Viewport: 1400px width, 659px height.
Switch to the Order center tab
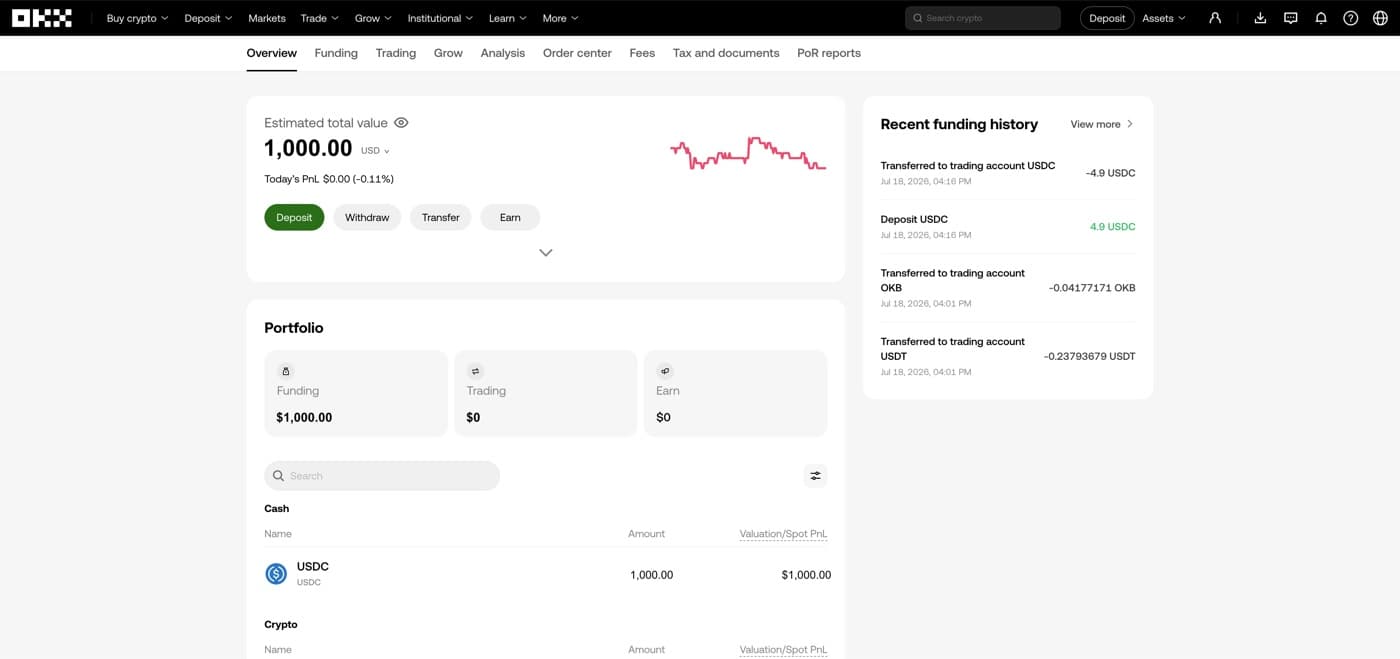point(577,53)
